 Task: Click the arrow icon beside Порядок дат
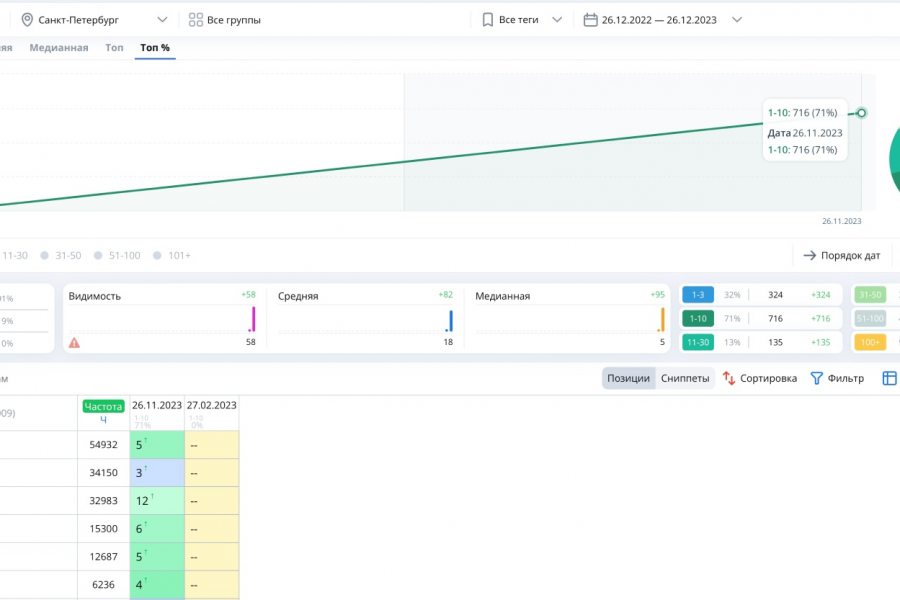coord(809,256)
